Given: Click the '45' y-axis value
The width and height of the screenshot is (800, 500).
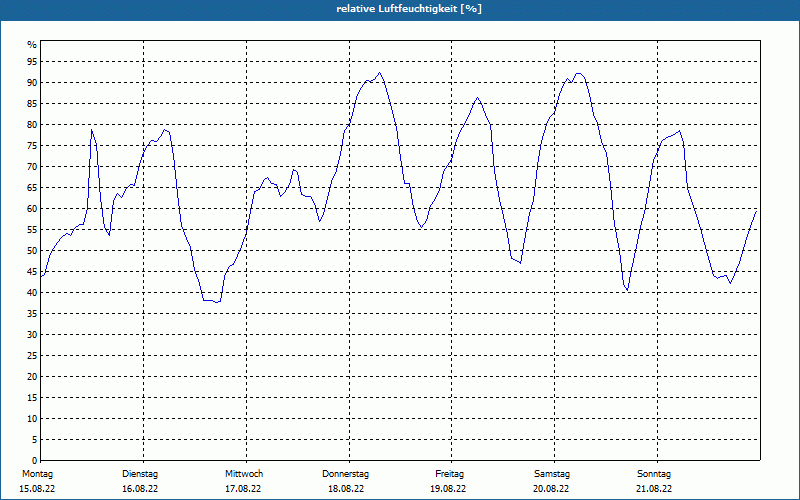Looking at the screenshot, I should [x=32, y=272].
